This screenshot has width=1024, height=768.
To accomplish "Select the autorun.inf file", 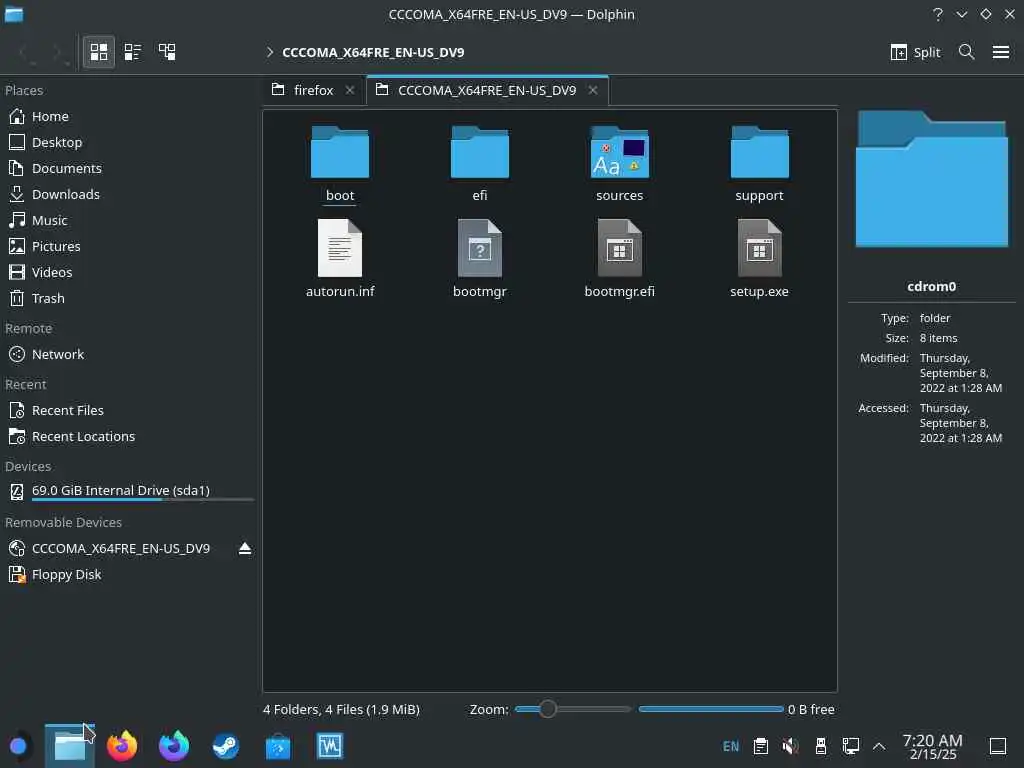I will [x=340, y=259].
